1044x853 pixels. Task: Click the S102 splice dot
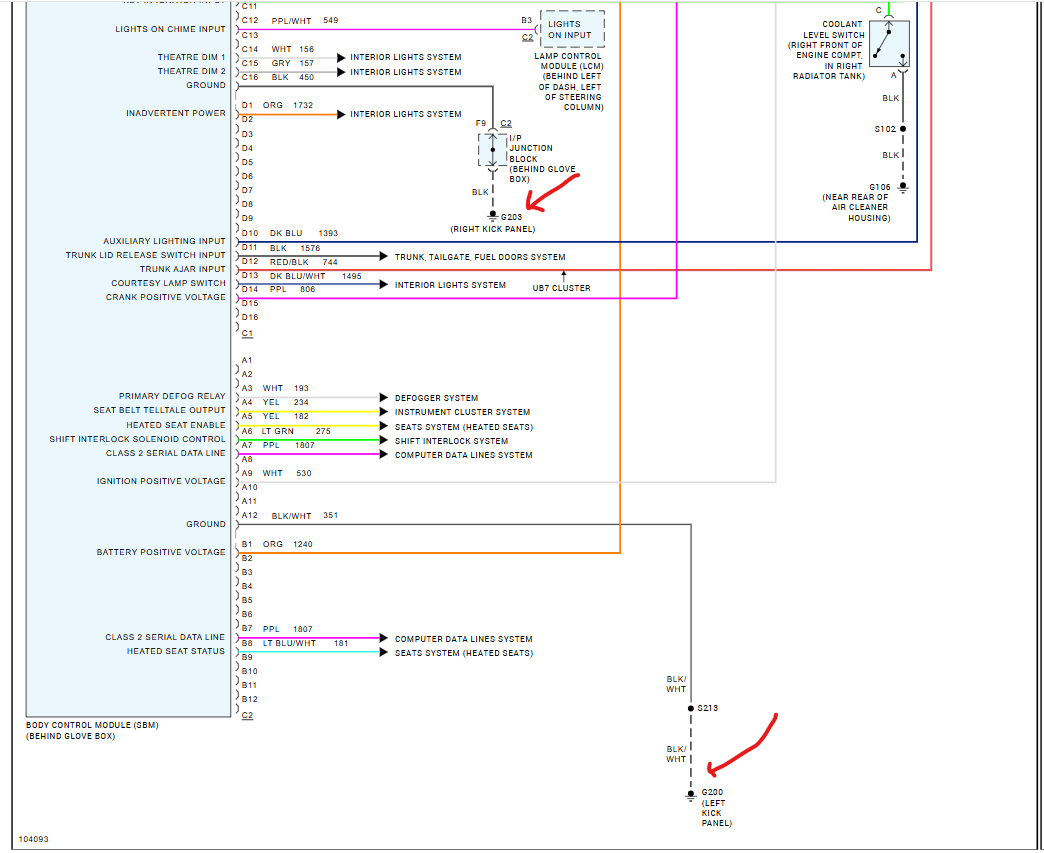[903, 129]
